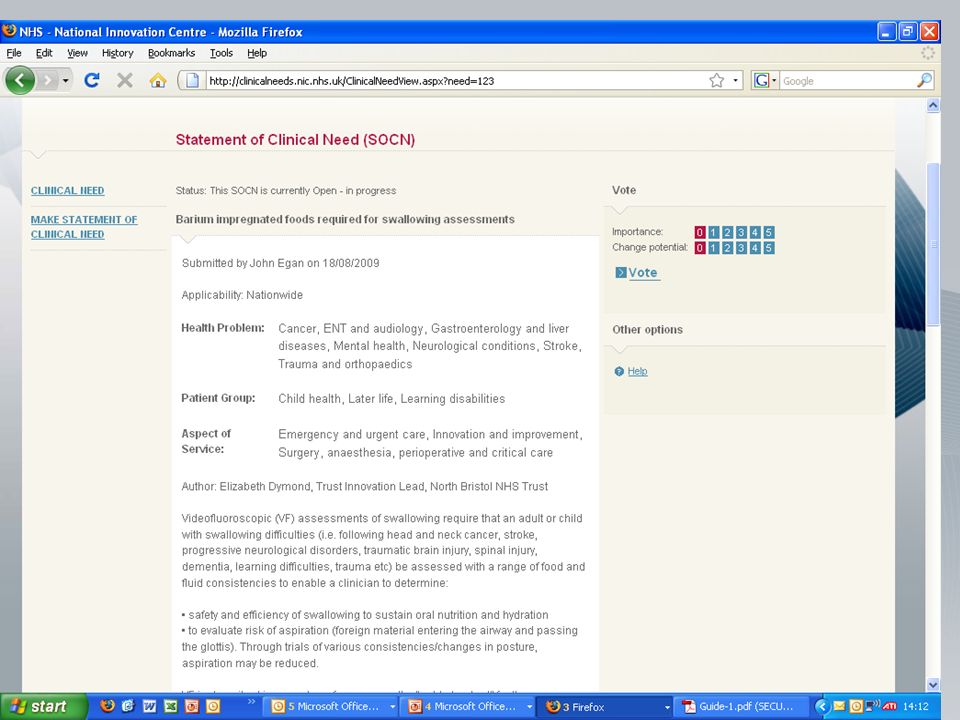Submit with the Vote link
The height and width of the screenshot is (720, 960).
[x=643, y=272]
